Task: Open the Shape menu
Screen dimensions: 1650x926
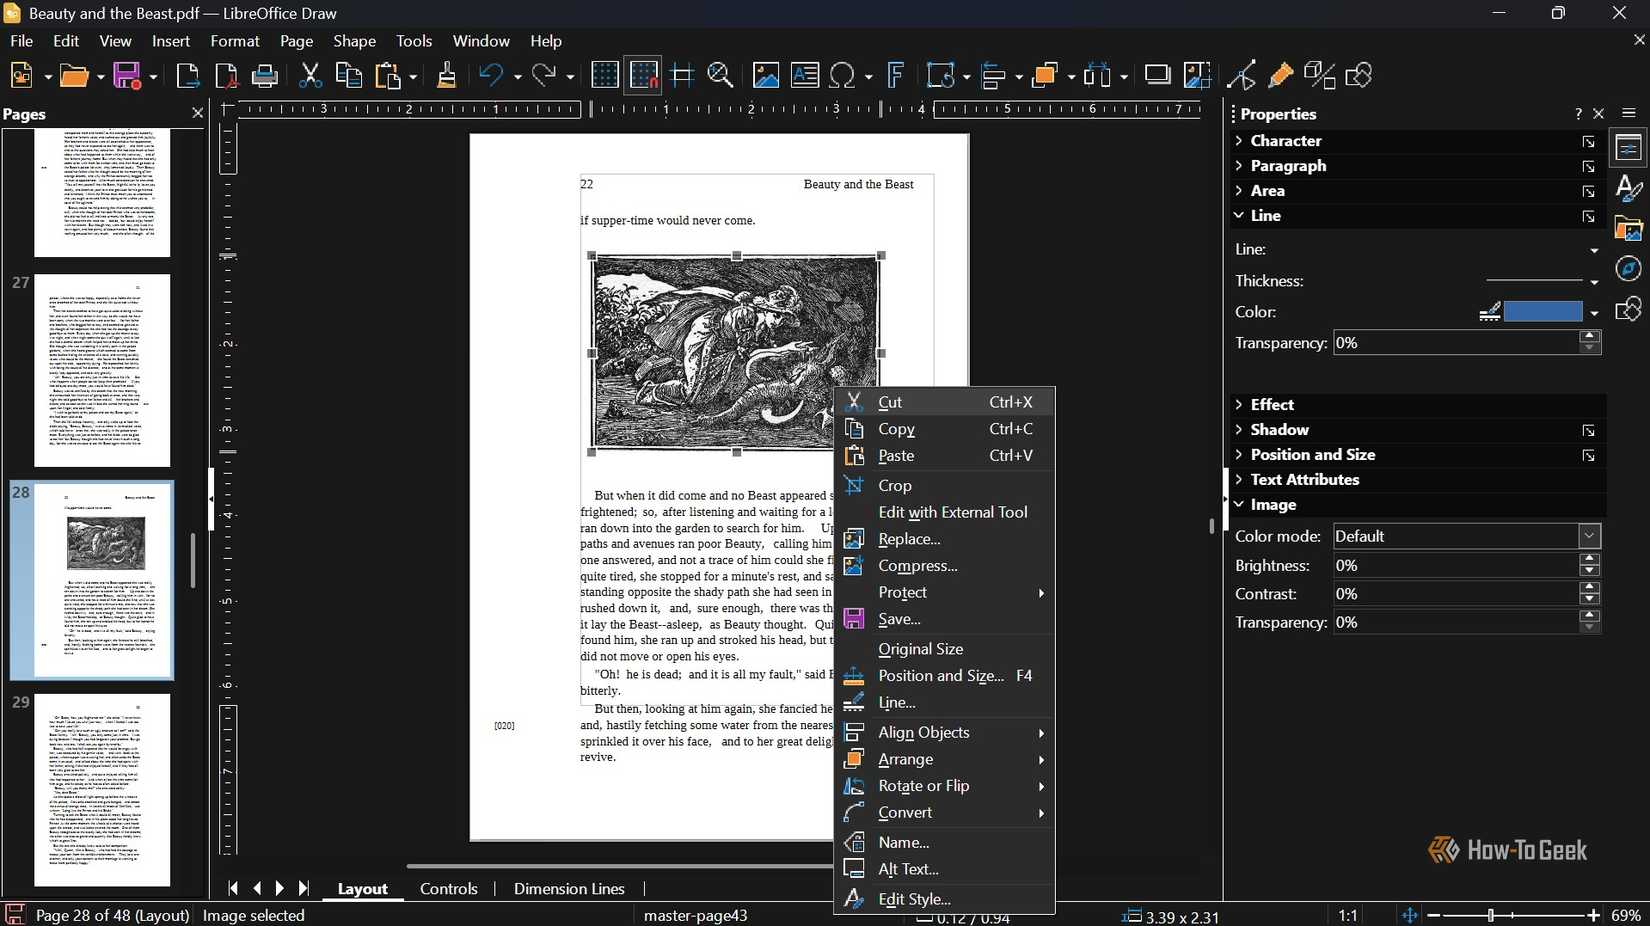Action: point(355,41)
